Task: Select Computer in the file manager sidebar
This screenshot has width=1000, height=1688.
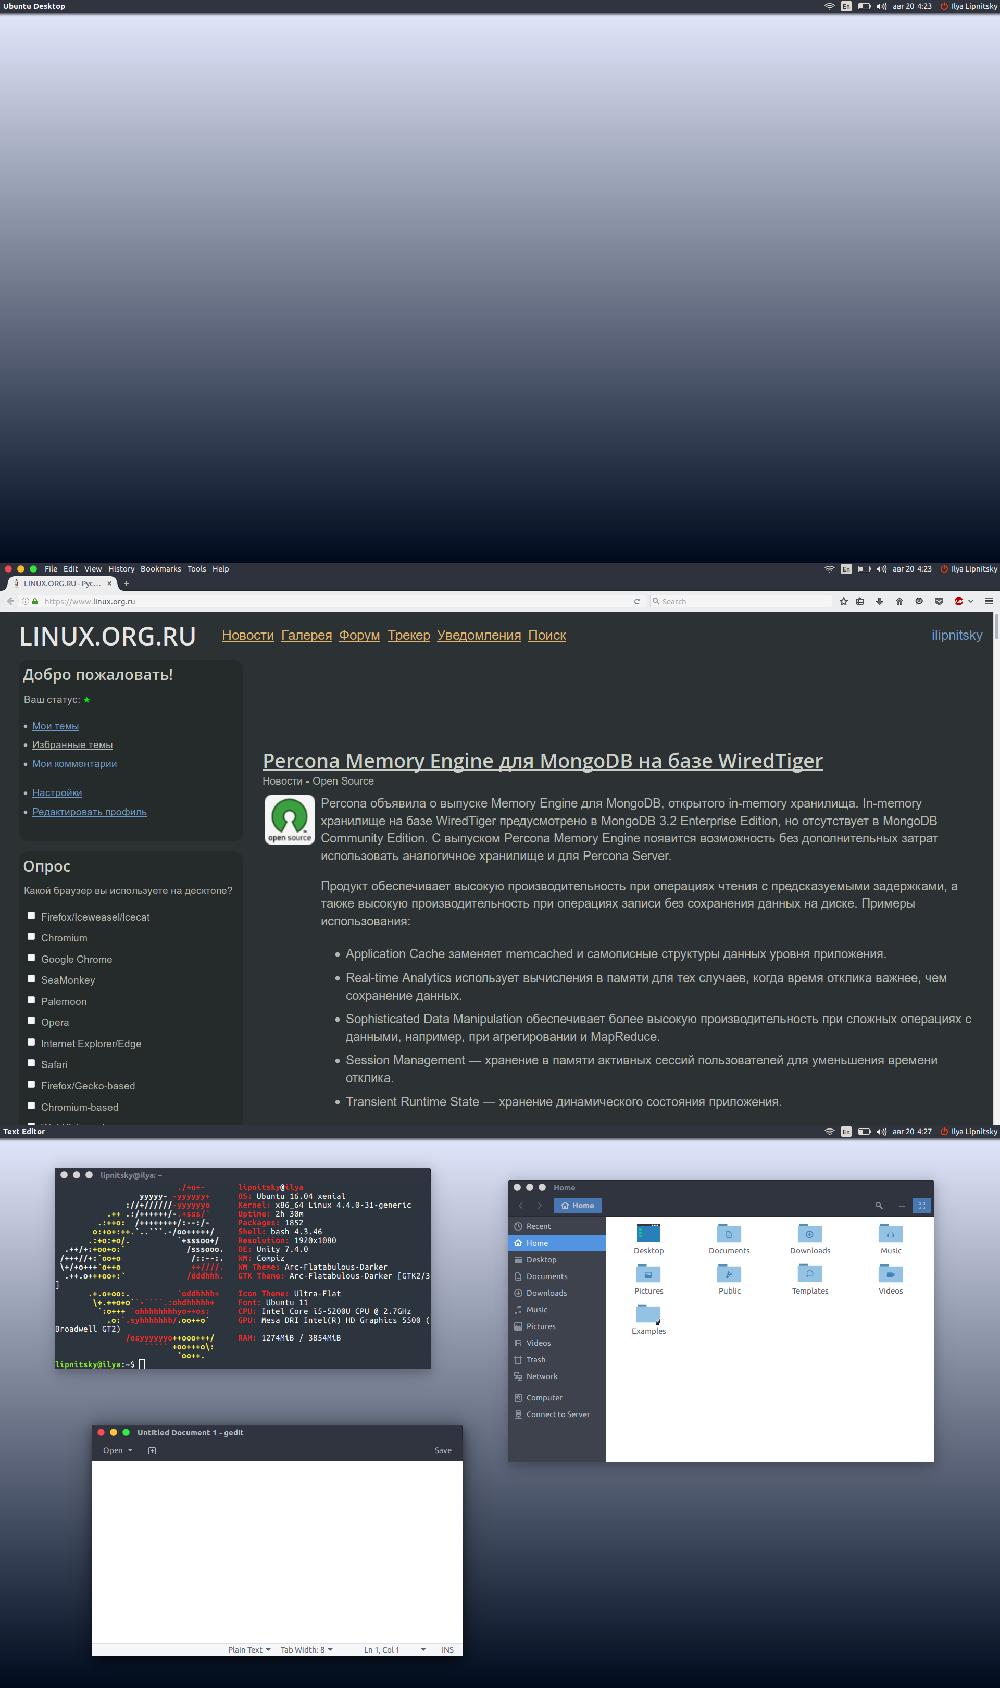Action: pyautogui.click(x=557, y=1397)
